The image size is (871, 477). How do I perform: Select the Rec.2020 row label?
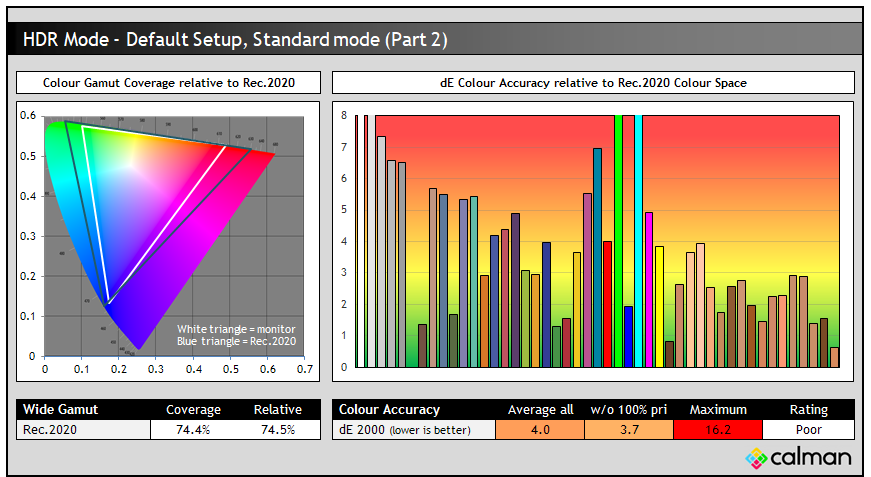[50, 429]
